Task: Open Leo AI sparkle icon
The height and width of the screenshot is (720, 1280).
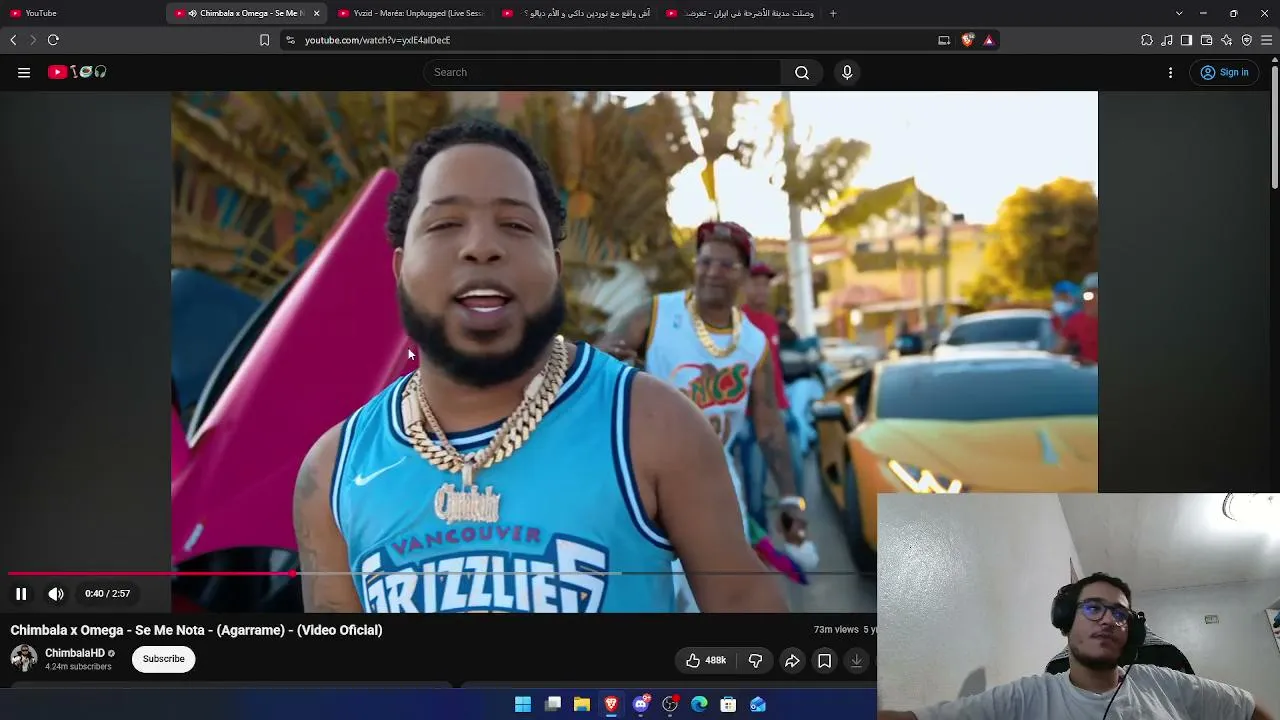Action: click(1226, 40)
